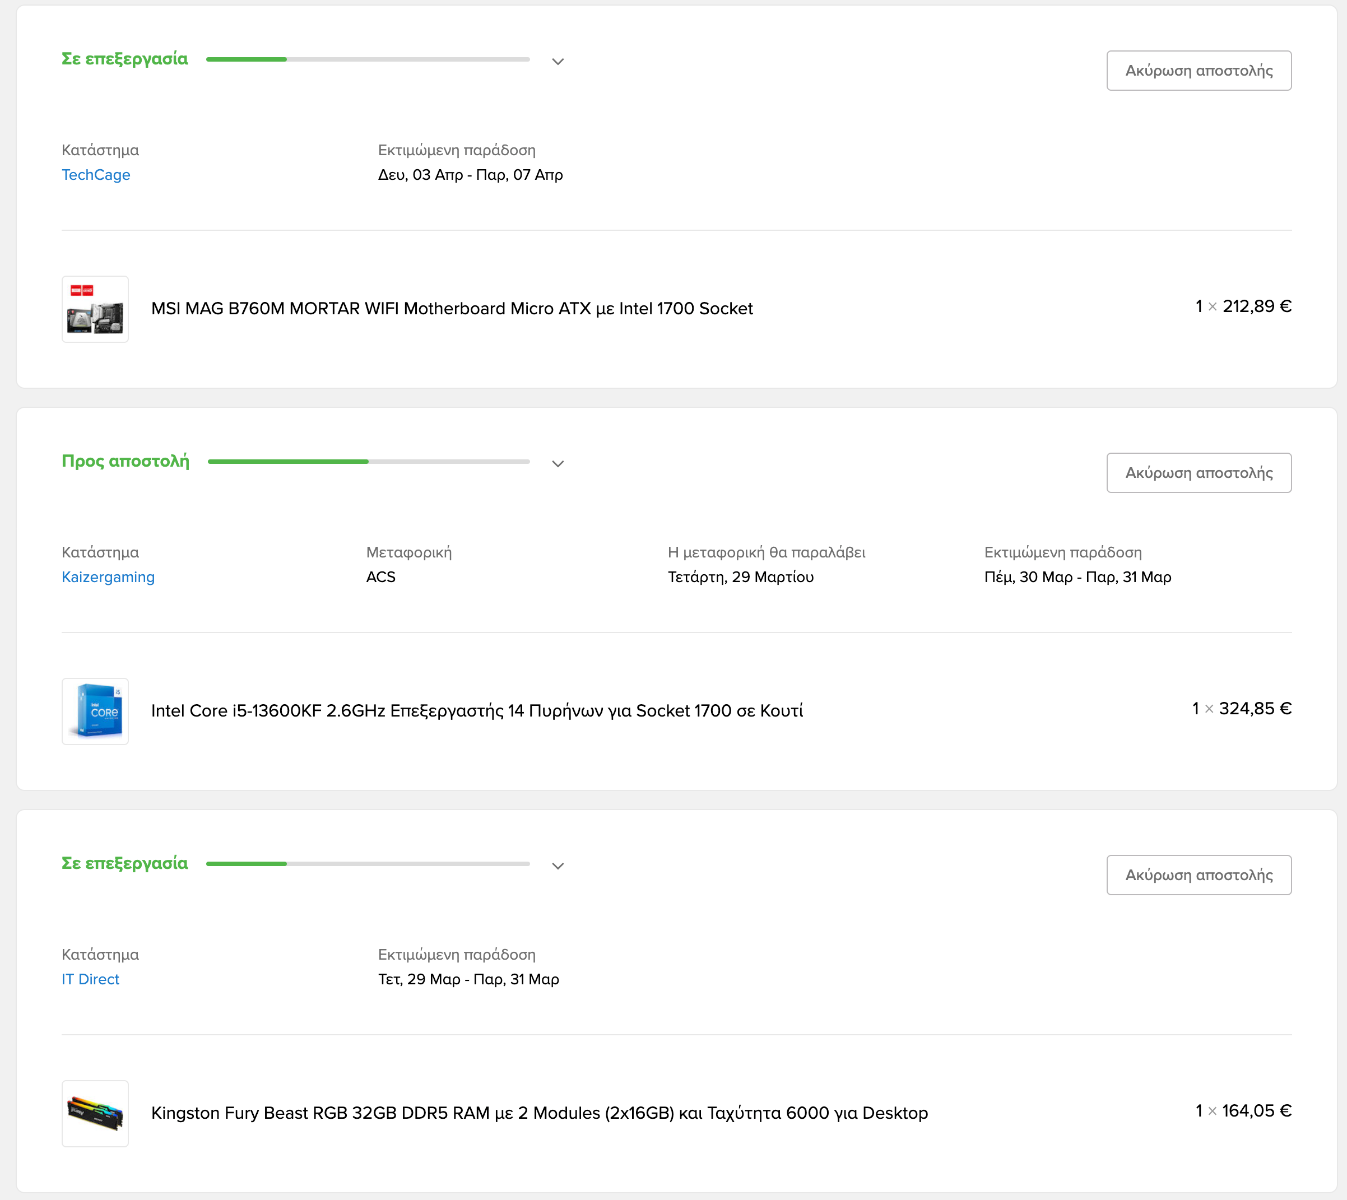Click the 'Σε επεξεργασία' status for IT Direct

pos(125,863)
